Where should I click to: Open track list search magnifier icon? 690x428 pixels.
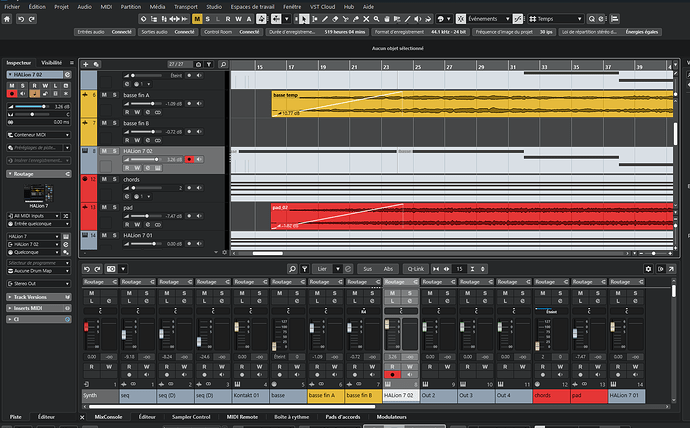click(x=223, y=64)
